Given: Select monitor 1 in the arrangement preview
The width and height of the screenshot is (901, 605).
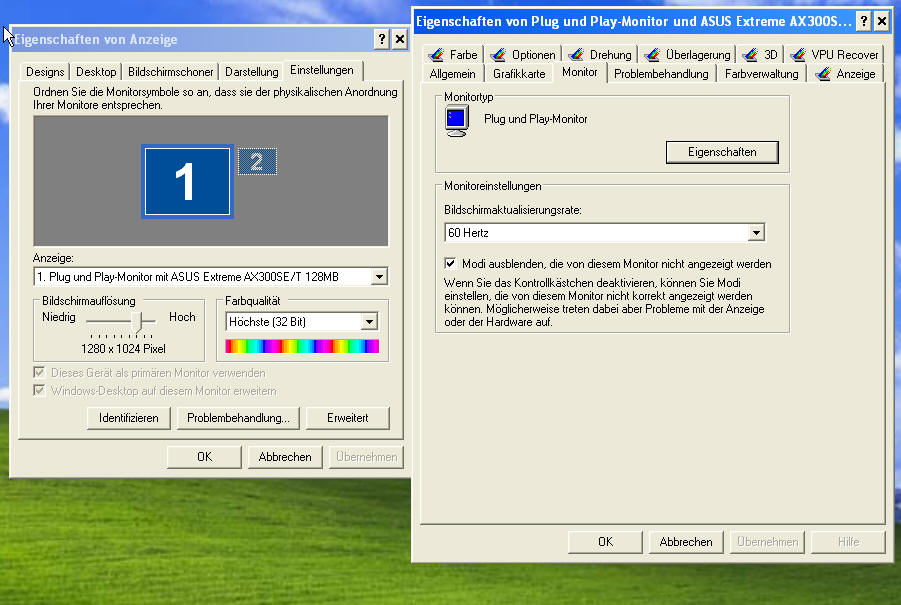Looking at the screenshot, I should coord(187,182).
